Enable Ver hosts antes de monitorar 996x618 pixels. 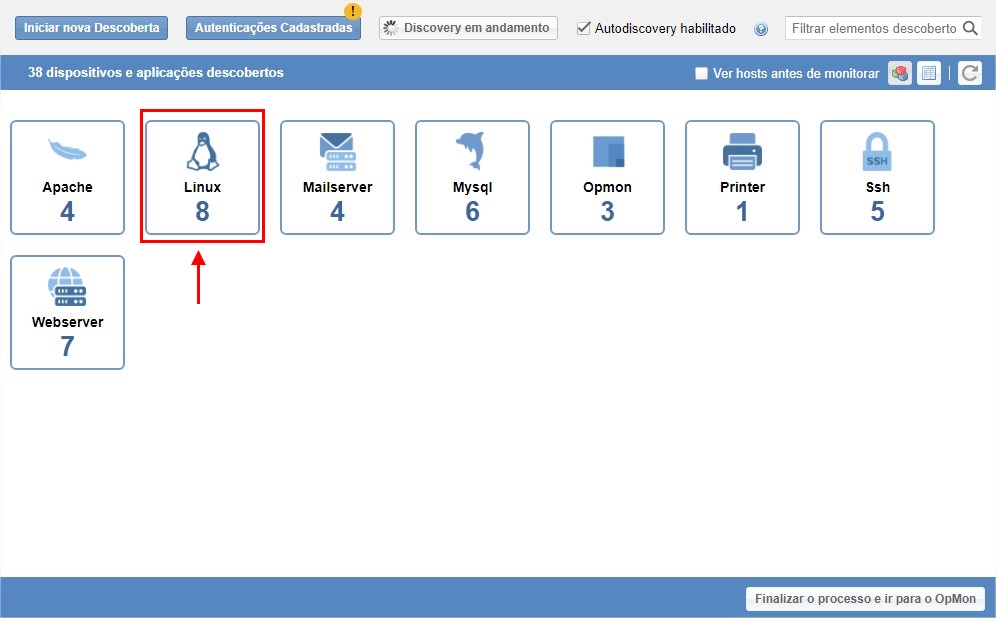pos(701,73)
